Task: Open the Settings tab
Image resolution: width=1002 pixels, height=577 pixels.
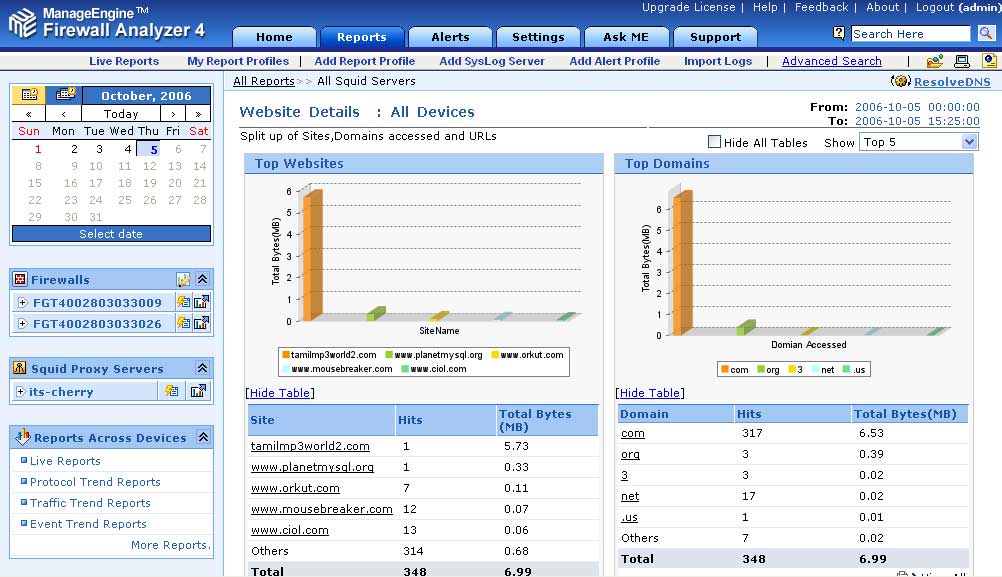Action: click(x=538, y=37)
